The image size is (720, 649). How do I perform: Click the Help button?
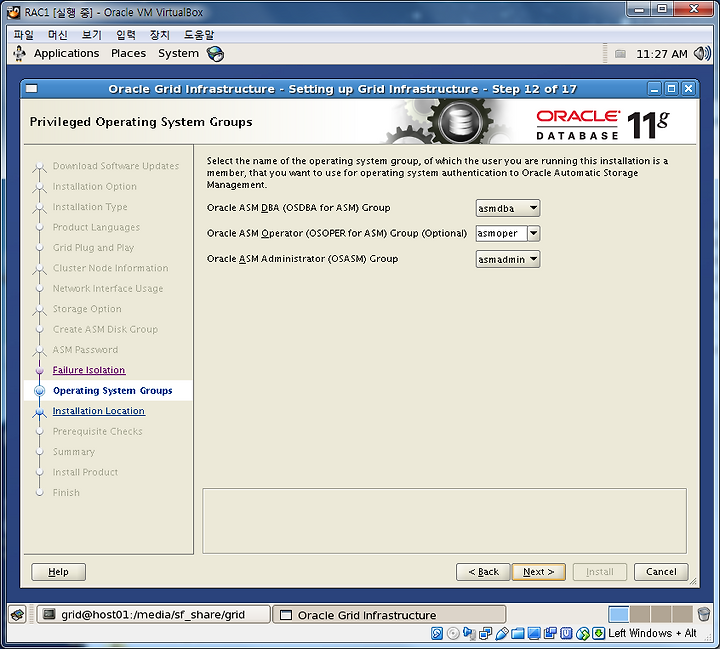click(x=58, y=572)
